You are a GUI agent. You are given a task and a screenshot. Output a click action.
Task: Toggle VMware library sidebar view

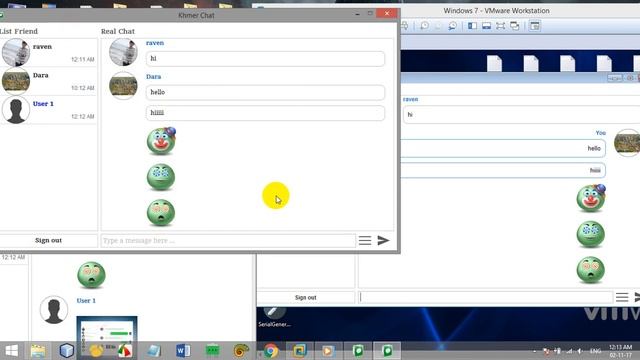(472, 26)
